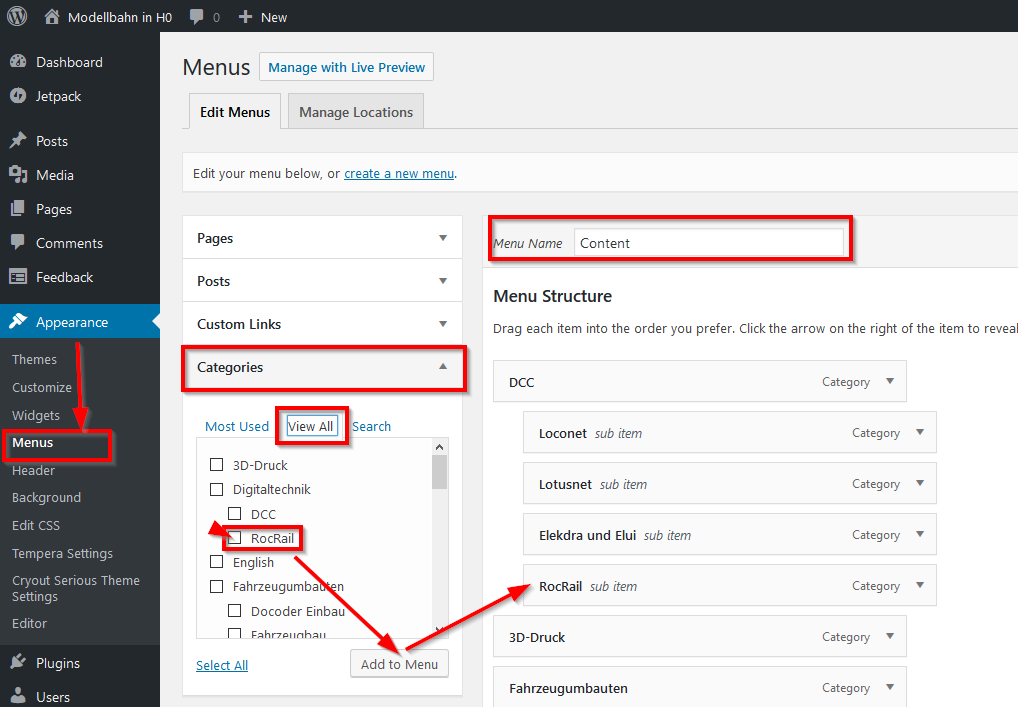Click the categories list scrollbar thumb
The image size is (1018, 707).
coord(440,472)
